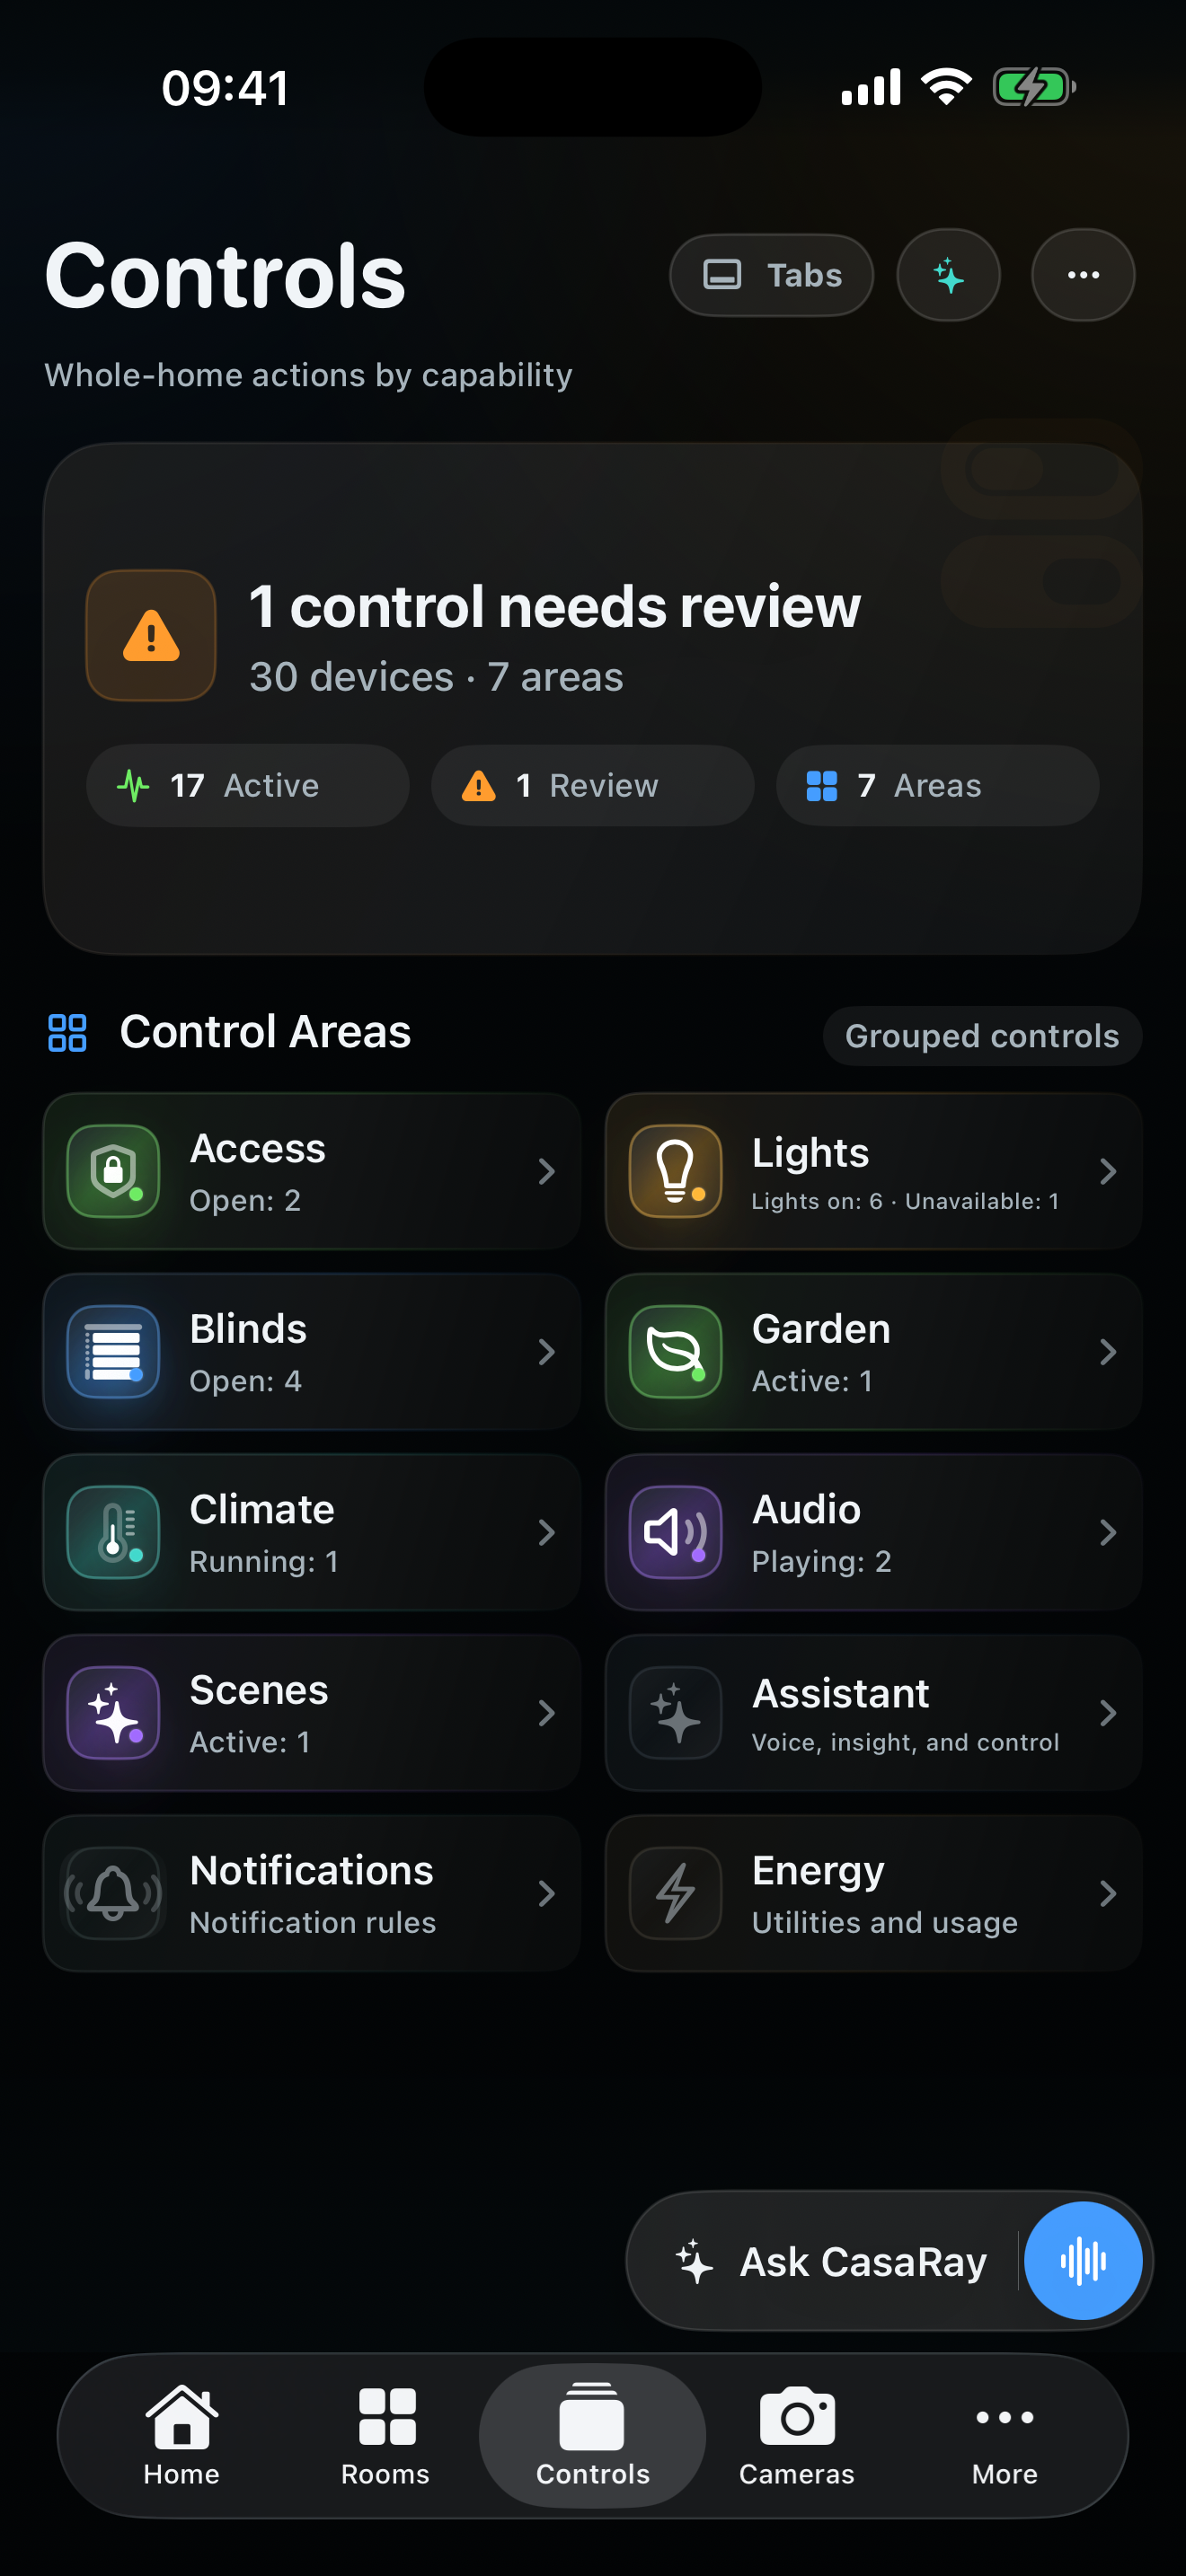Filter by 17 Active chip
Image resolution: width=1186 pixels, height=2576 pixels.
point(247,785)
